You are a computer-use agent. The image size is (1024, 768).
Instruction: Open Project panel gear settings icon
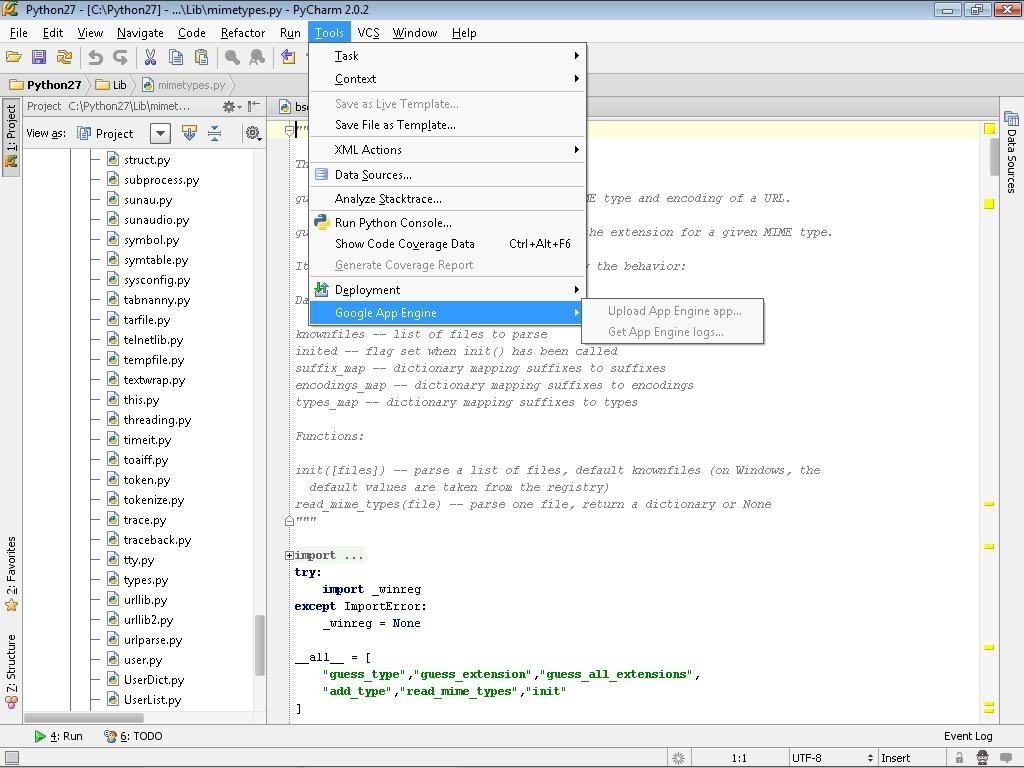(231, 106)
